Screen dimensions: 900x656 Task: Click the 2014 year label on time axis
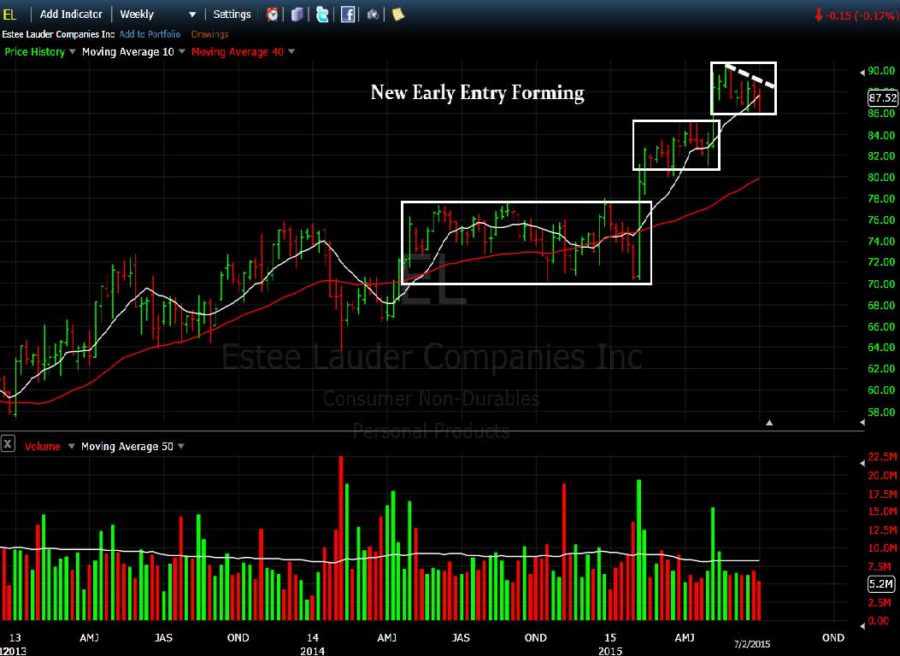pyautogui.click(x=312, y=651)
